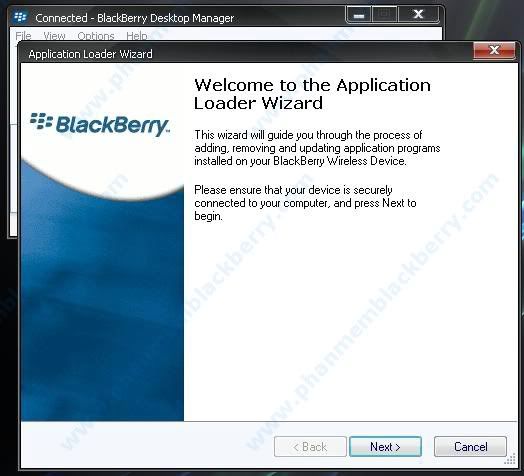Open the Options menu in Desktop Manager
The height and width of the screenshot is (476, 524).
click(96, 36)
